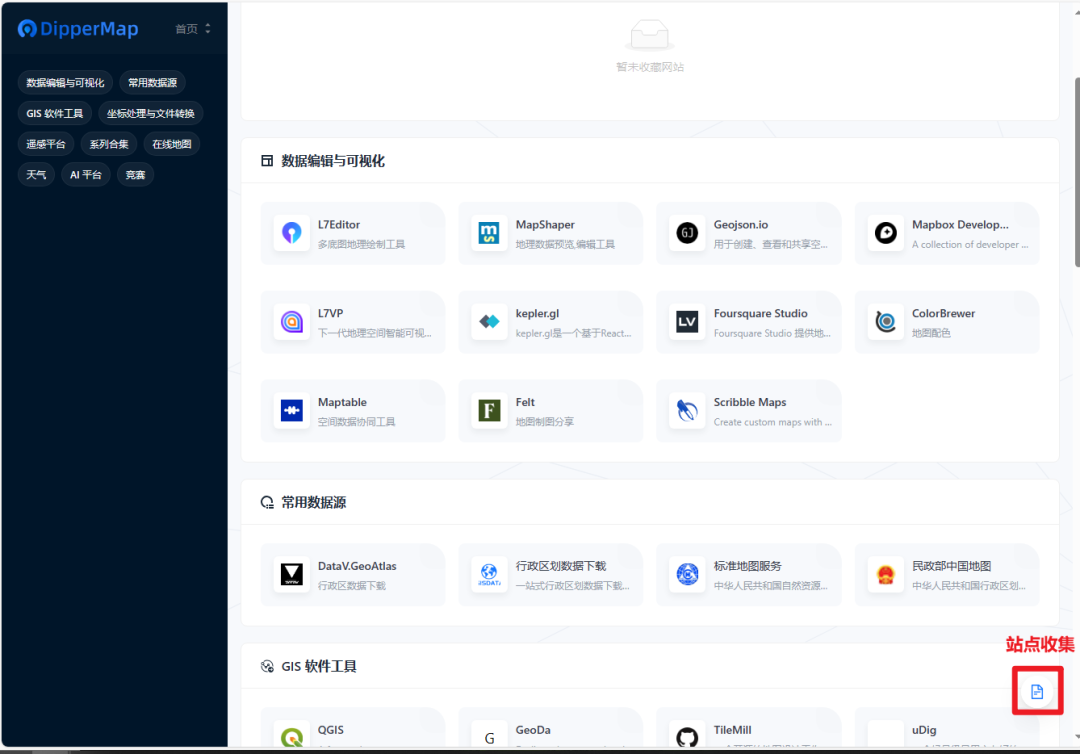The width and height of the screenshot is (1080, 754).
Task: Open the L7Editor mapping tool
Action: pos(291,233)
